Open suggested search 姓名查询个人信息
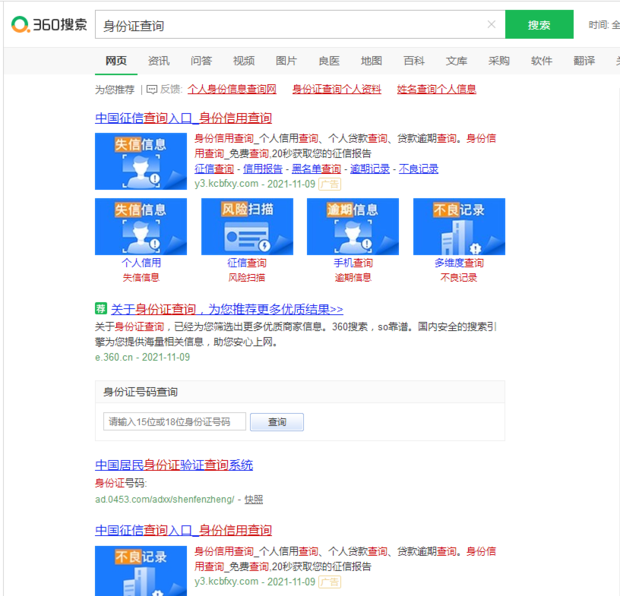Viewport: 620px width, 596px height. click(x=437, y=89)
